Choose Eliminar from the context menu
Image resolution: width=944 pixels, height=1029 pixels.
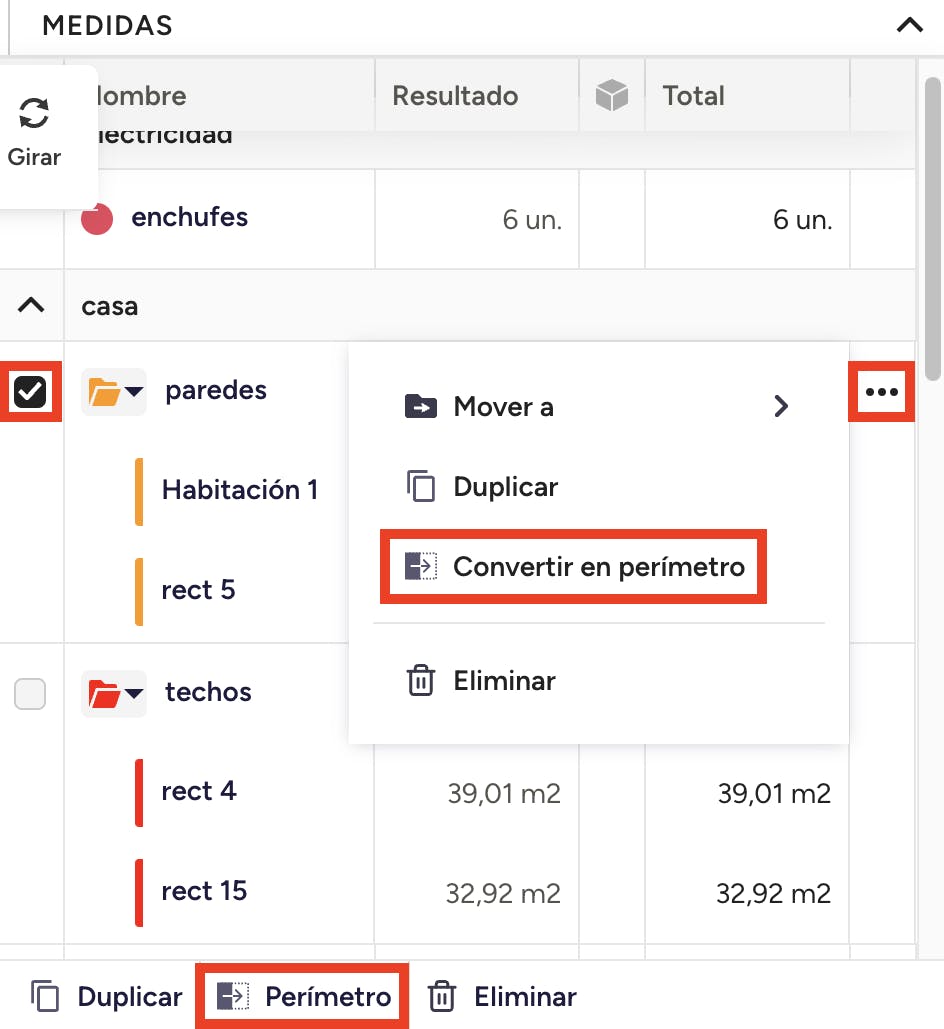[503, 681]
